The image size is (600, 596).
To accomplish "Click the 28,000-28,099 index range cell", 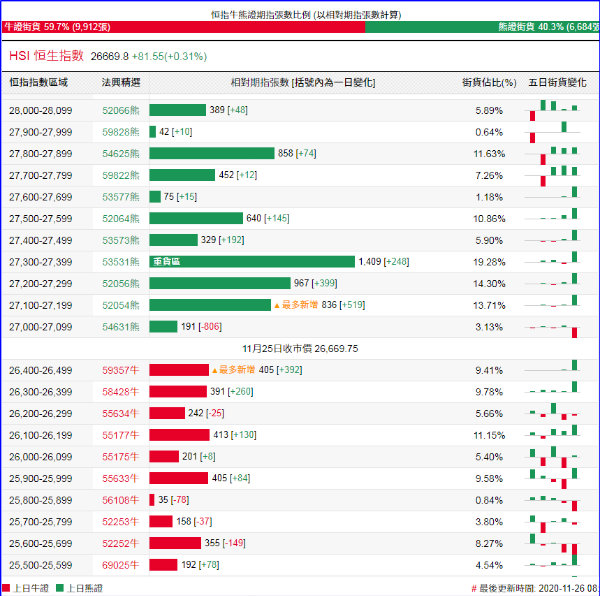I will 41,111.
